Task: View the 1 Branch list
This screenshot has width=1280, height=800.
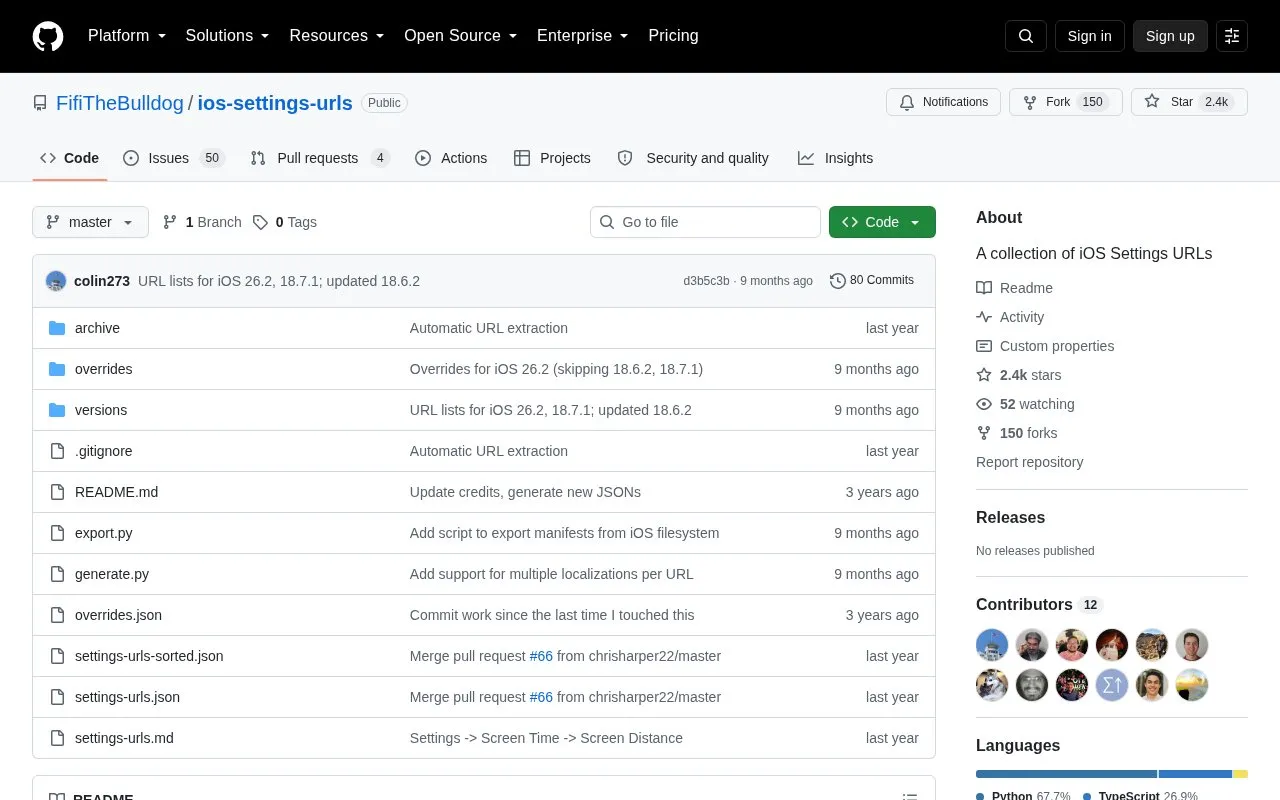Action: click(x=202, y=222)
